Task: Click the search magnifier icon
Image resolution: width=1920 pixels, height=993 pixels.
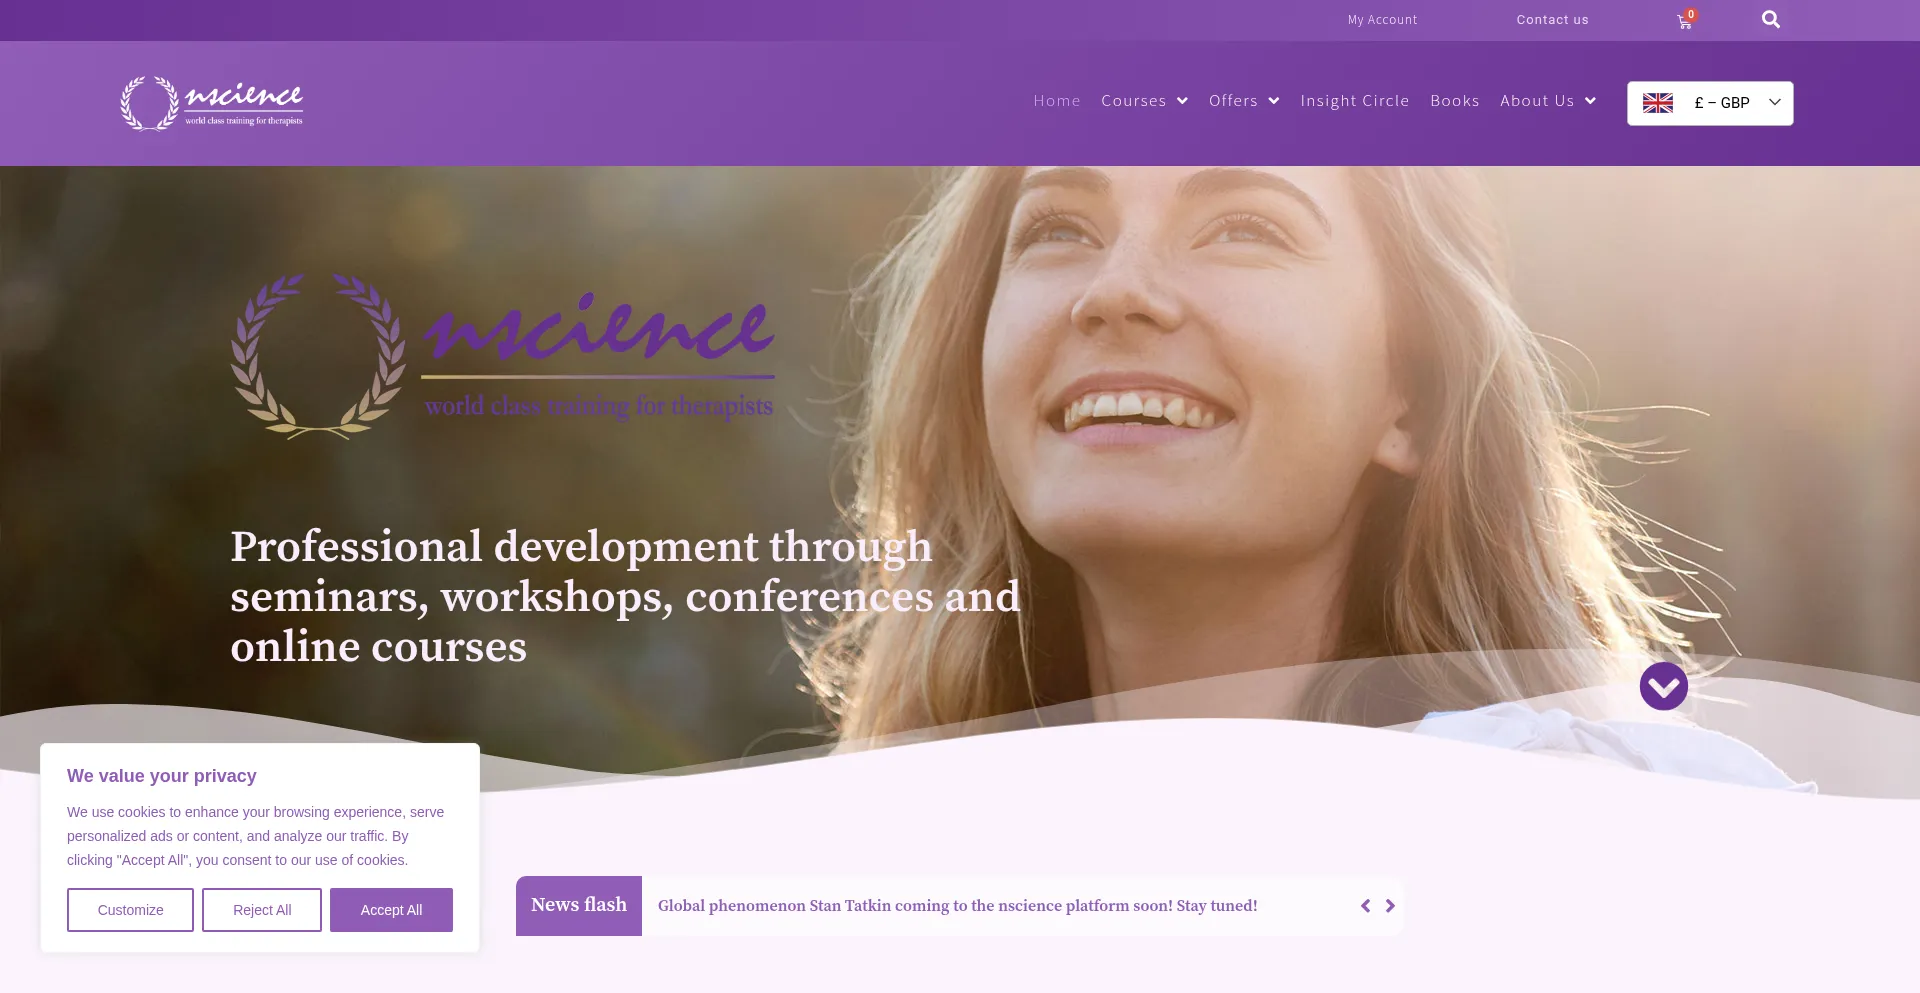Action: pyautogui.click(x=1770, y=20)
